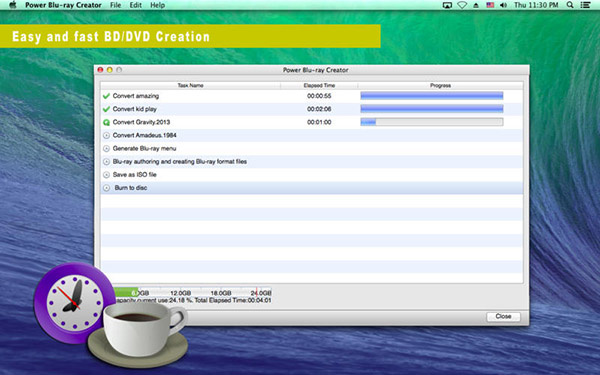Open the Help menu
The image size is (600, 375).
(157, 5)
